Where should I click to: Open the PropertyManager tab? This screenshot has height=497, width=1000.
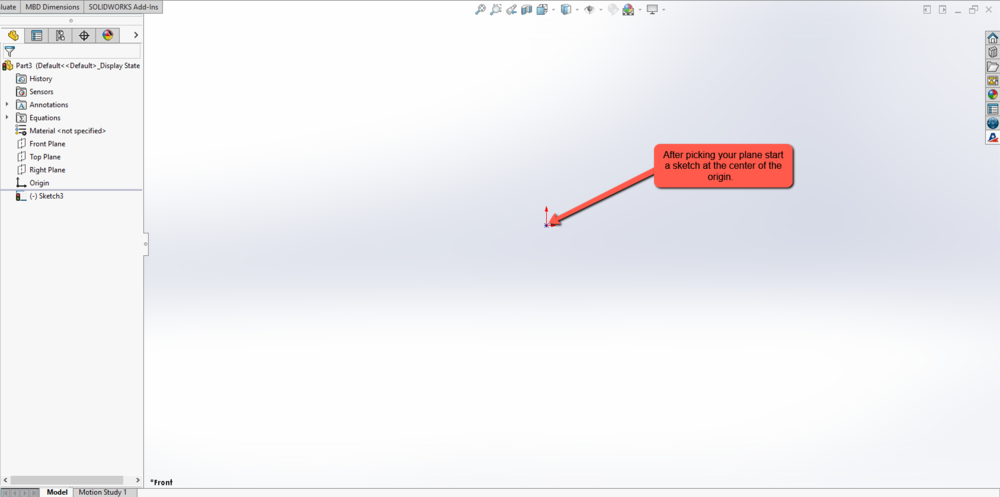click(x=37, y=35)
